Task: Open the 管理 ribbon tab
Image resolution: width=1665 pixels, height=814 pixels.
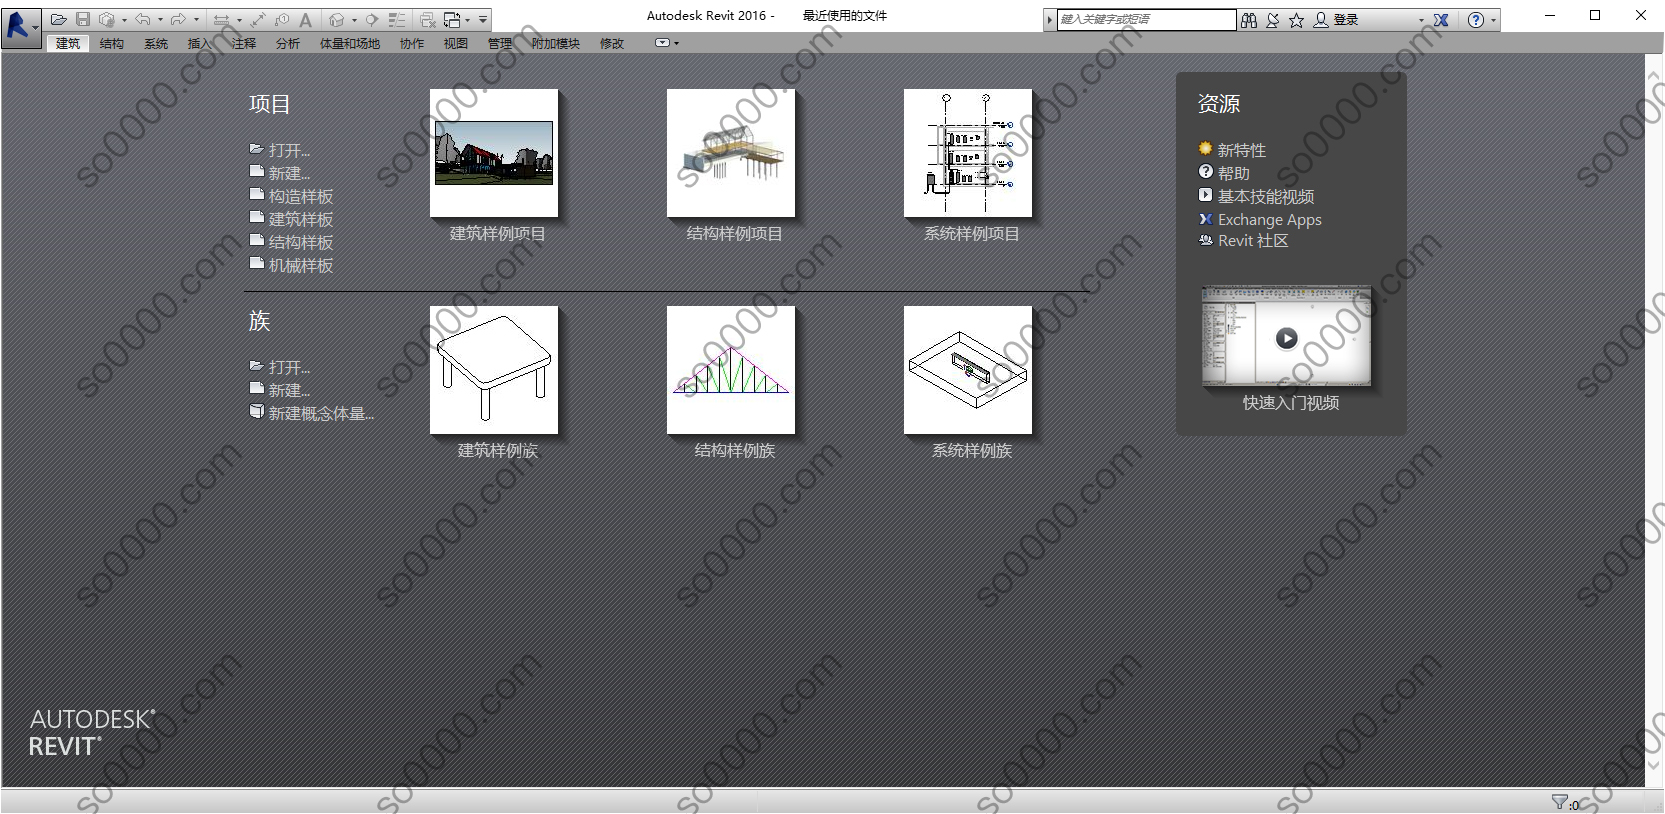Action: point(500,43)
